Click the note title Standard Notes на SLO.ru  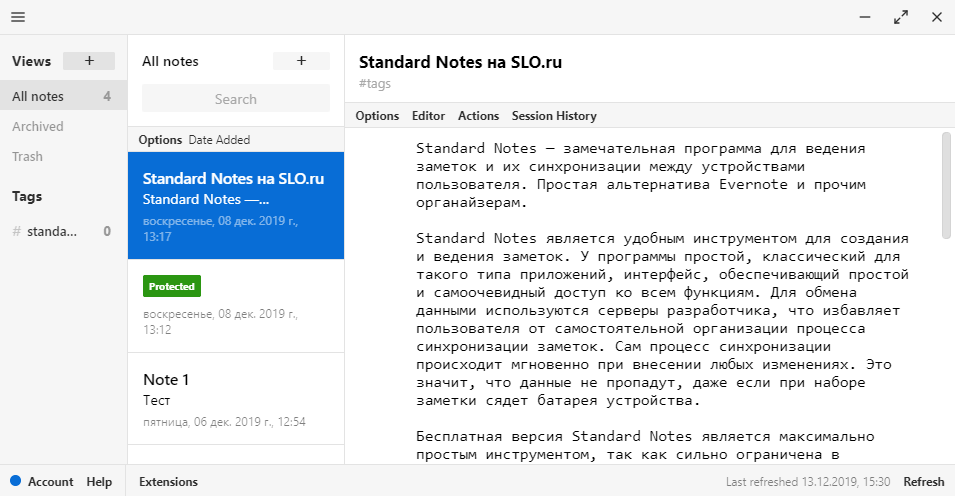pyautogui.click(x=460, y=62)
